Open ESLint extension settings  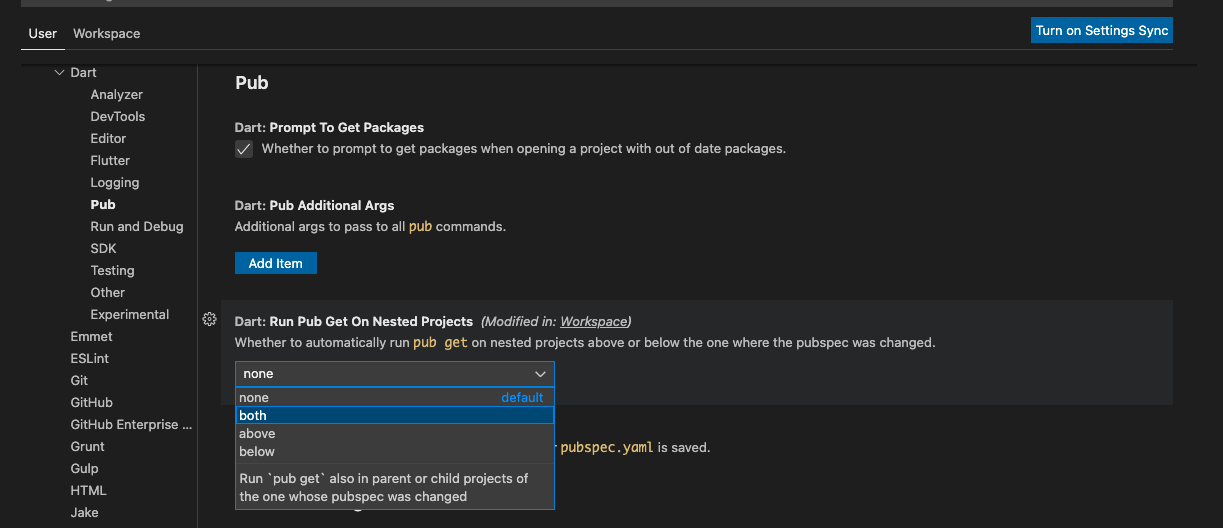pos(89,359)
